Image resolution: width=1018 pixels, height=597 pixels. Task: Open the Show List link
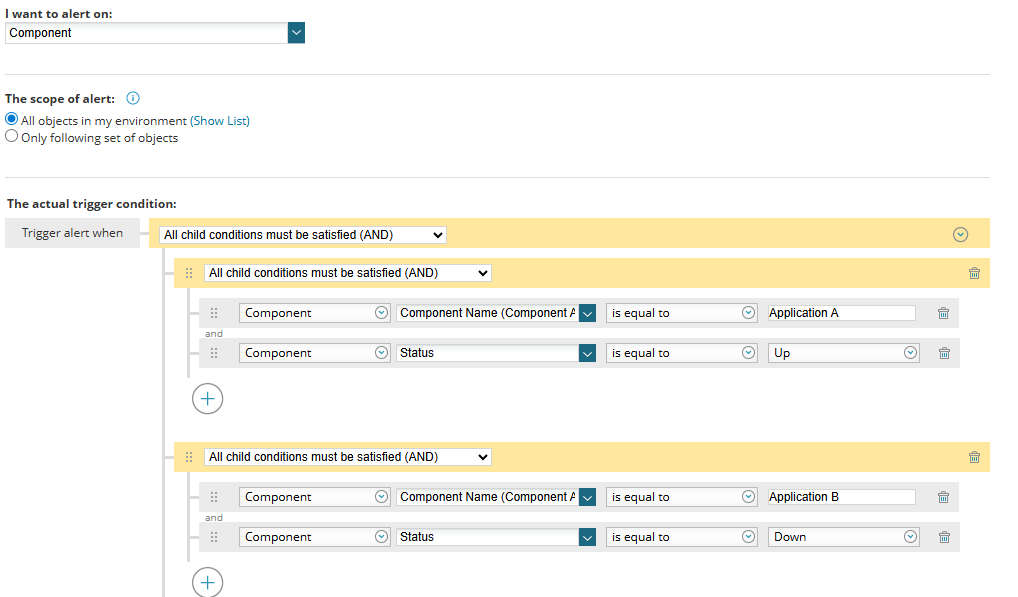[219, 121]
